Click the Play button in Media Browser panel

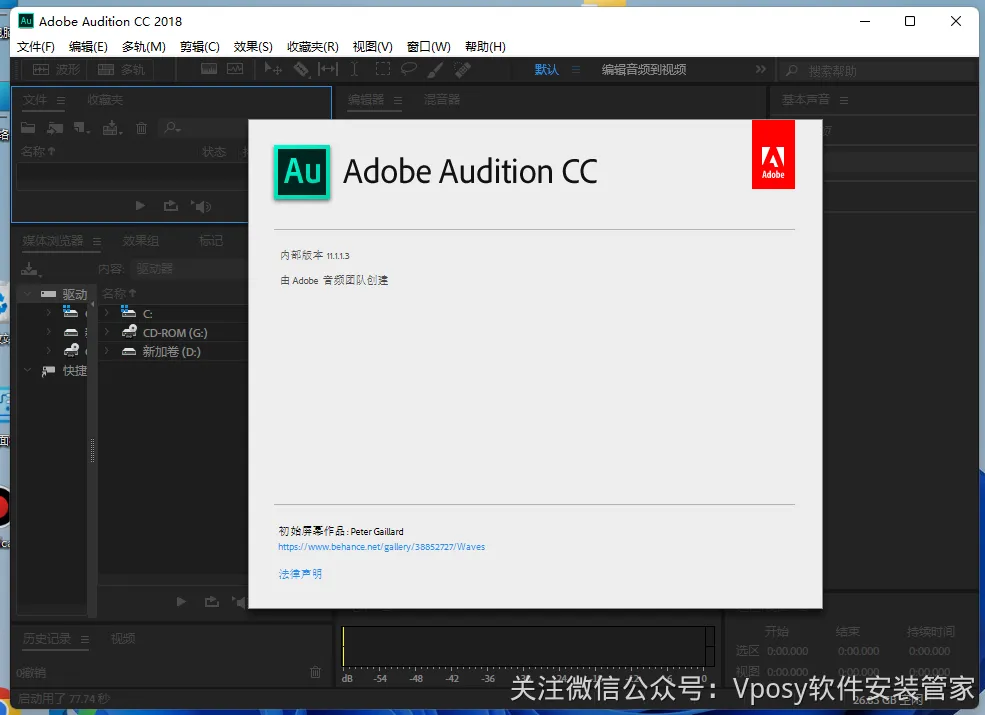pyautogui.click(x=181, y=601)
